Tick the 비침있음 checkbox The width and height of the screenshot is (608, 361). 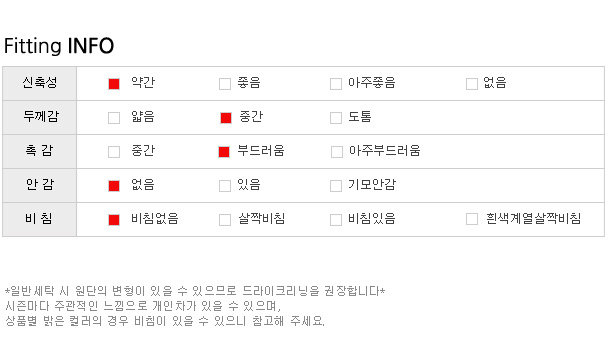tap(336, 220)
